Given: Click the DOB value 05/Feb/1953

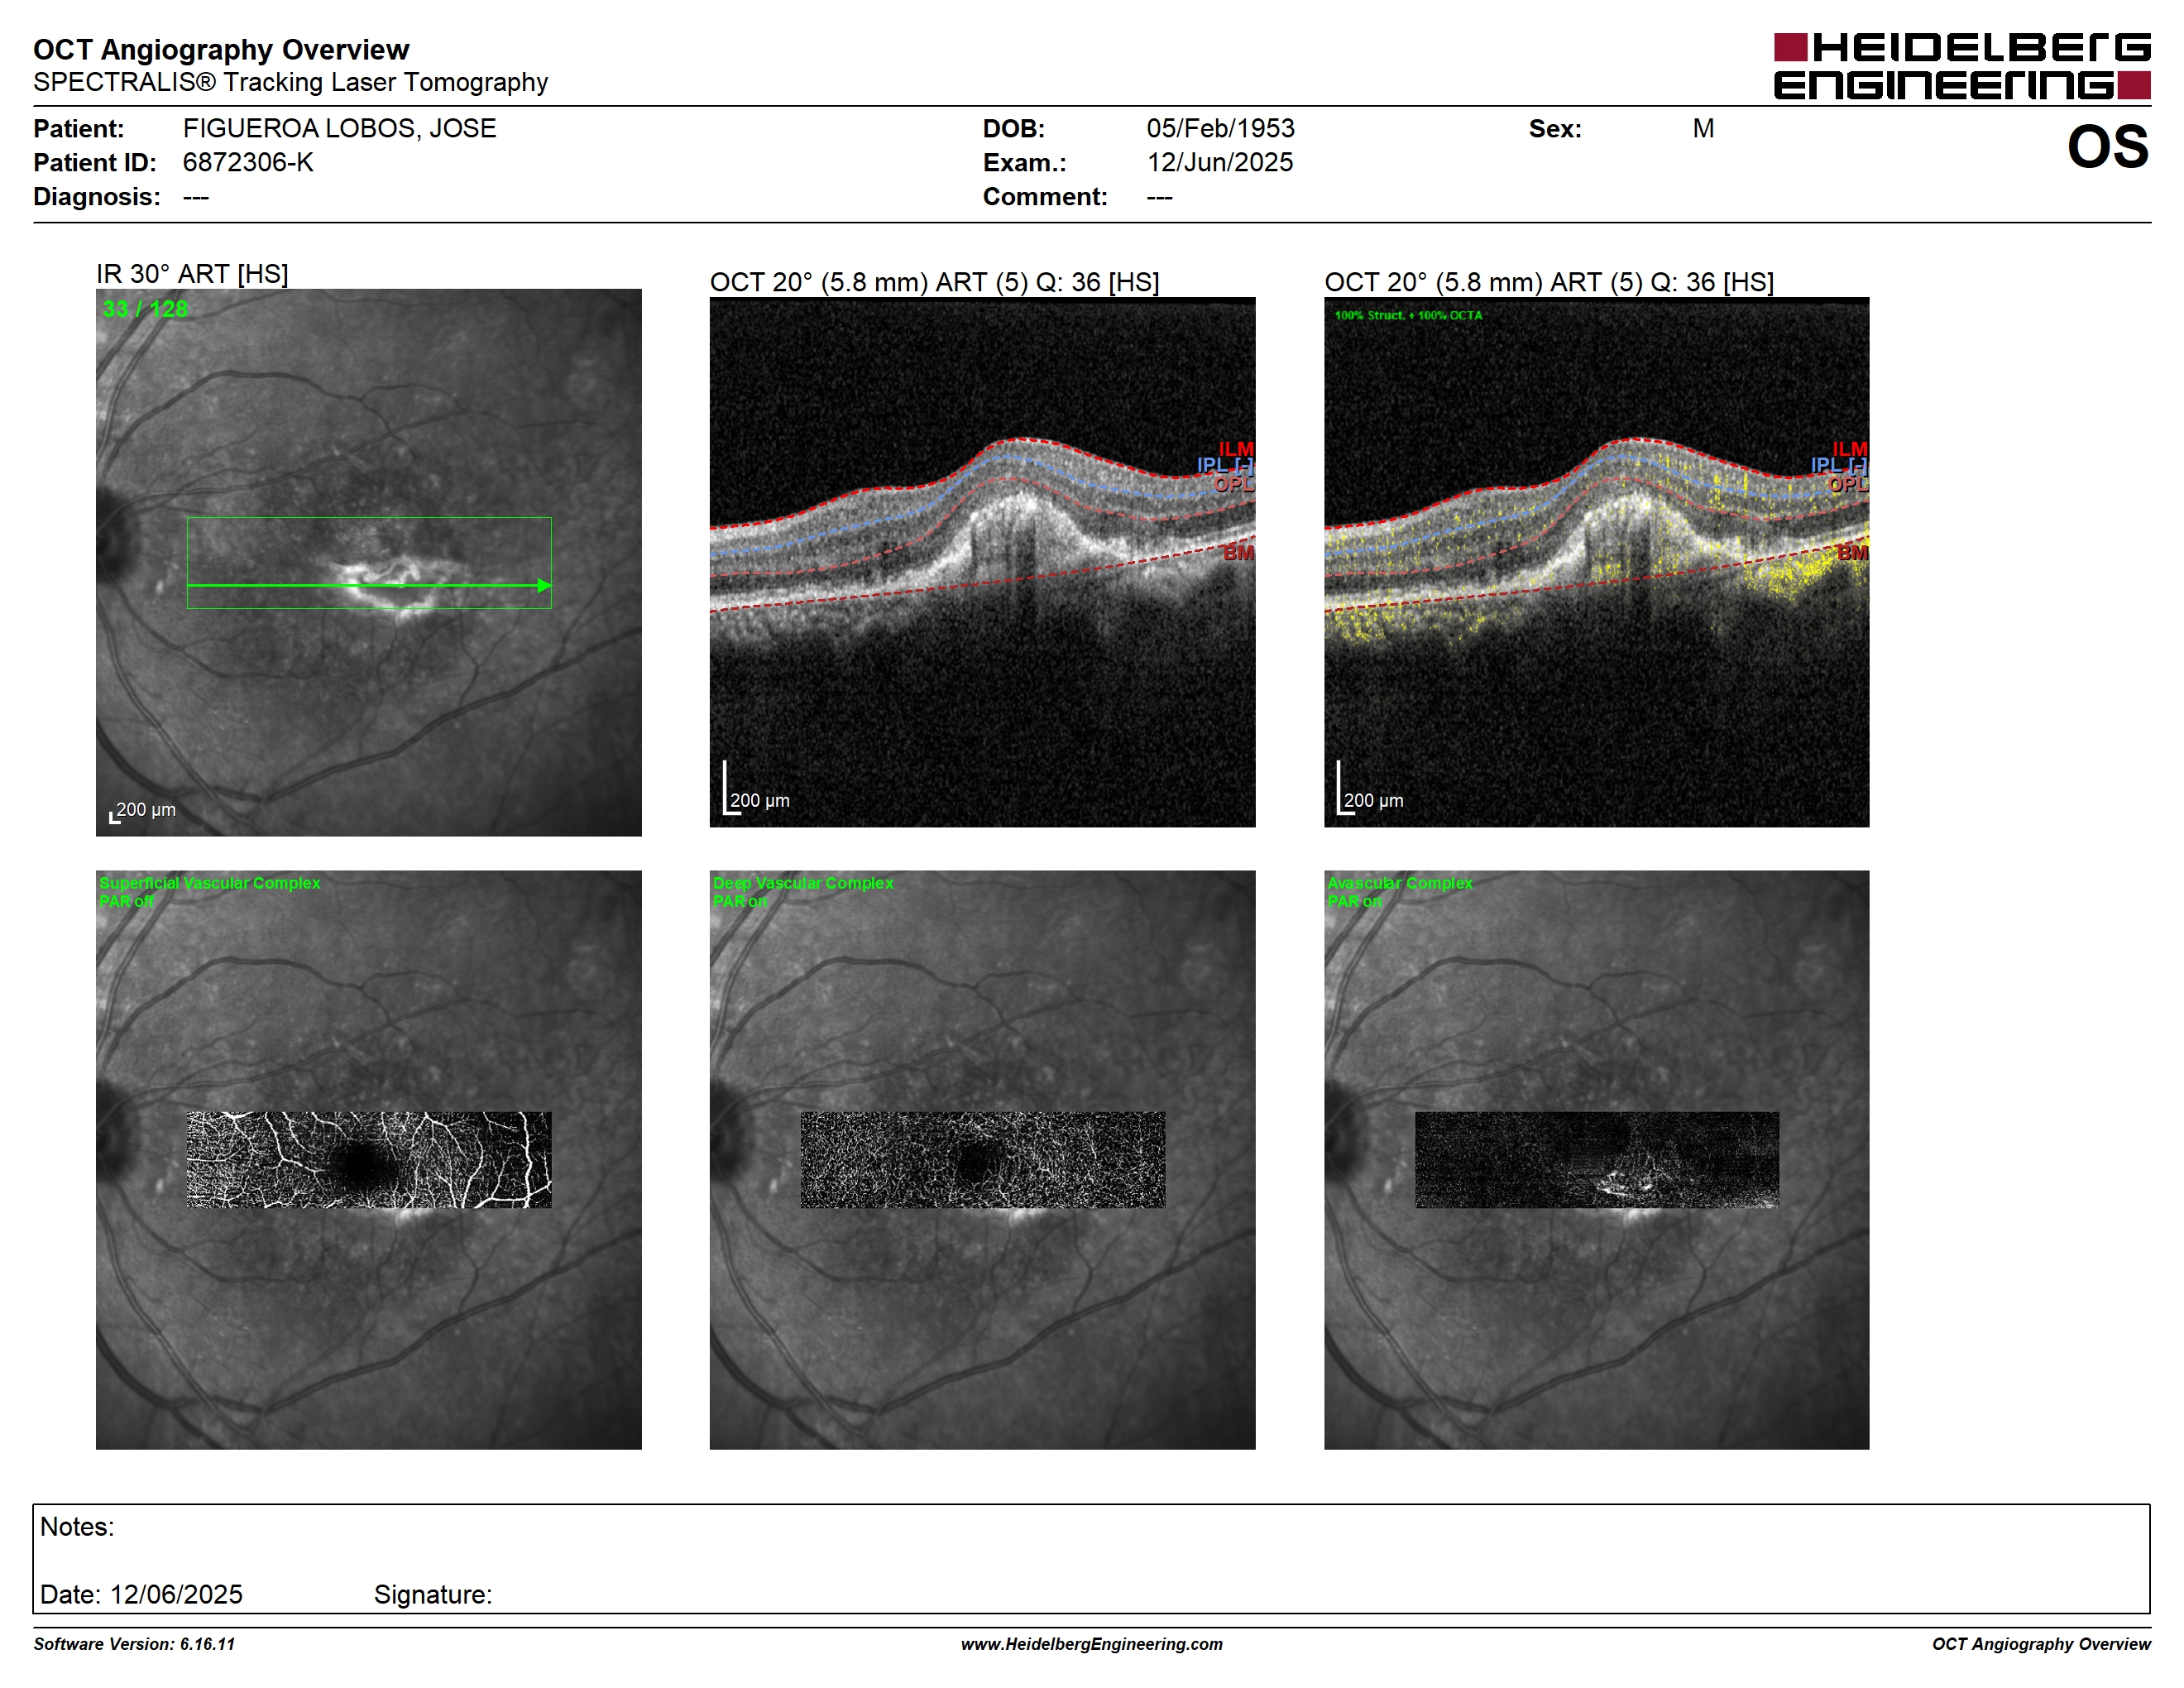Looking at the screenshot, I should pyautogui.click(x=1220, y=128).
